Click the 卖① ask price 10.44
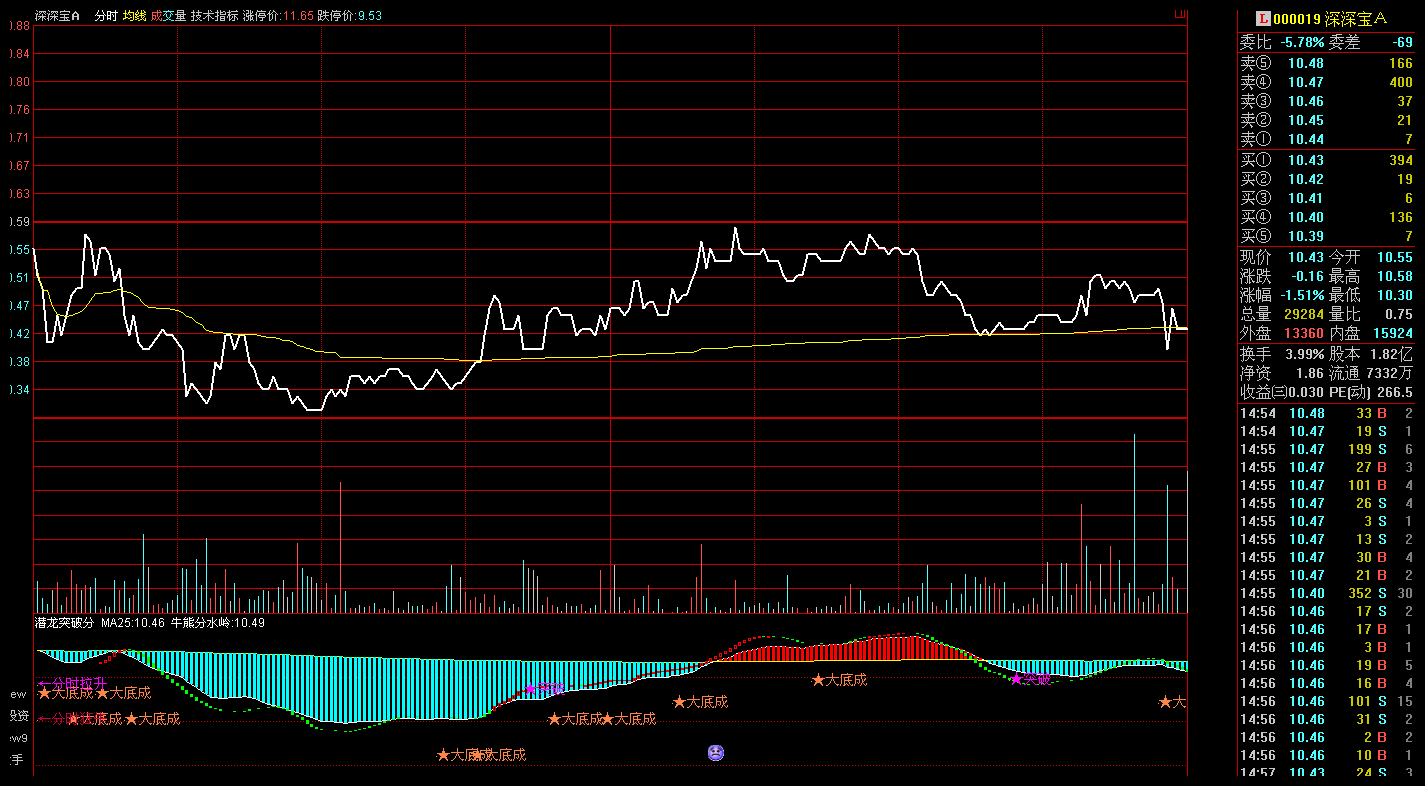 pos(1305,139)
